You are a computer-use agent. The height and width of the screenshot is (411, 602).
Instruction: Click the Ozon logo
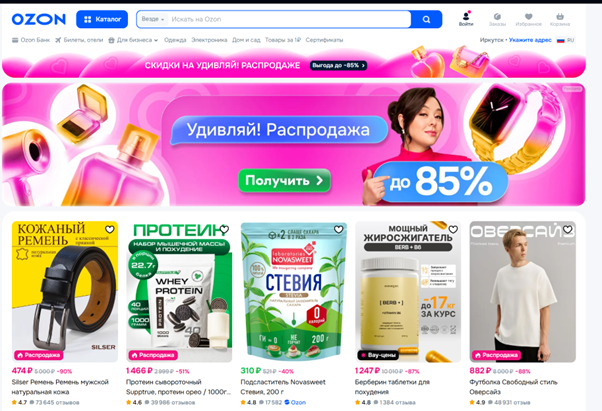tap(39, 19)
